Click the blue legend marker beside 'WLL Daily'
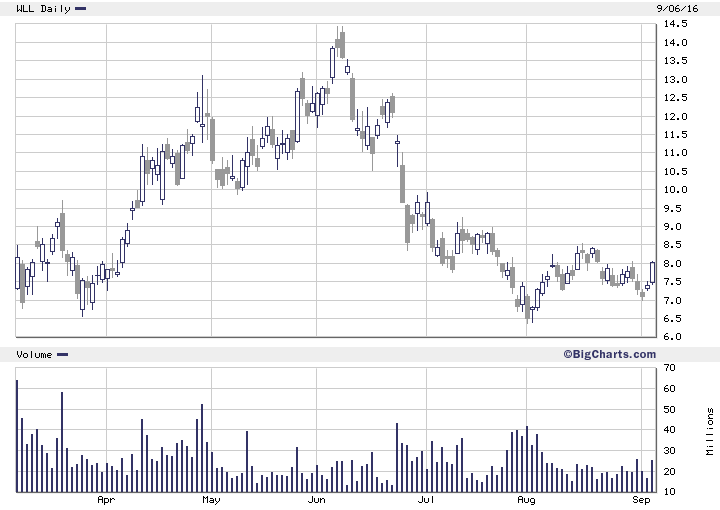Viewport: 720px width, 510px height. point(80,8)
